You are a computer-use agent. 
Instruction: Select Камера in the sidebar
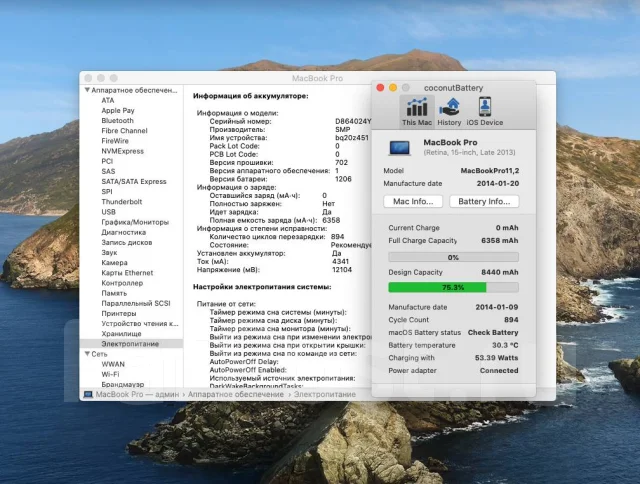(x=114, y=263)
